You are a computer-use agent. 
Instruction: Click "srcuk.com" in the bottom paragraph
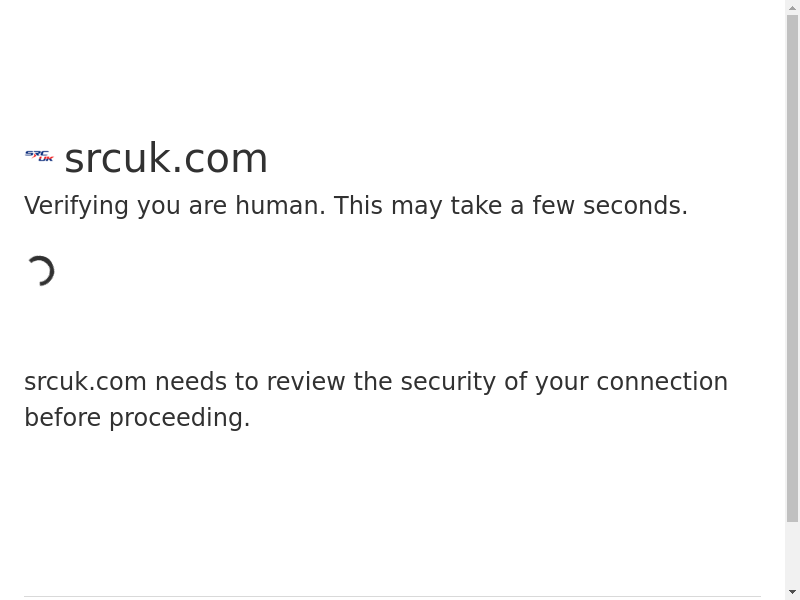85,382
